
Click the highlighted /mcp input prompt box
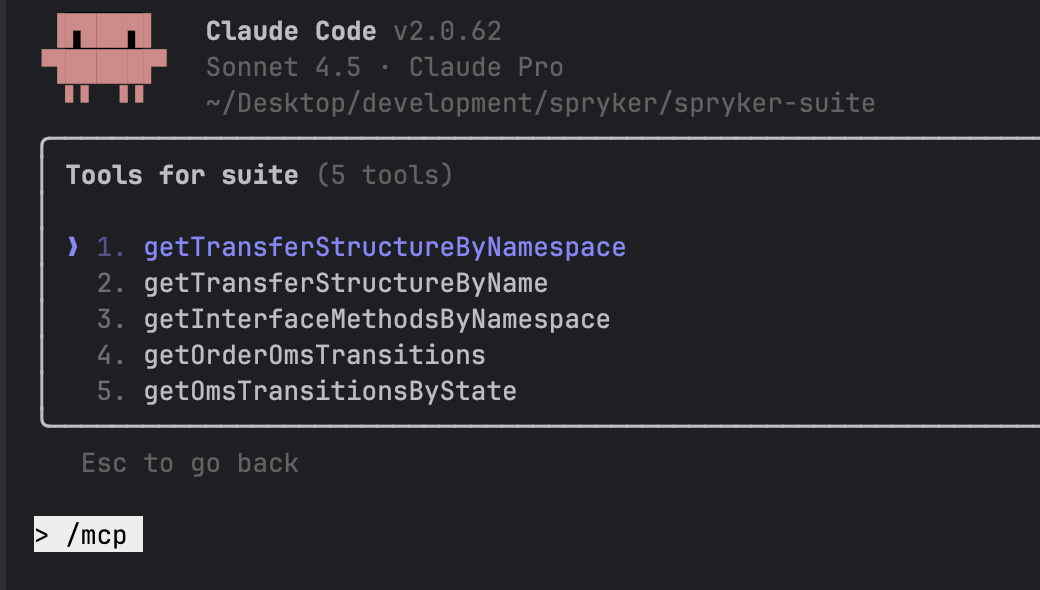tap(88, 534)
